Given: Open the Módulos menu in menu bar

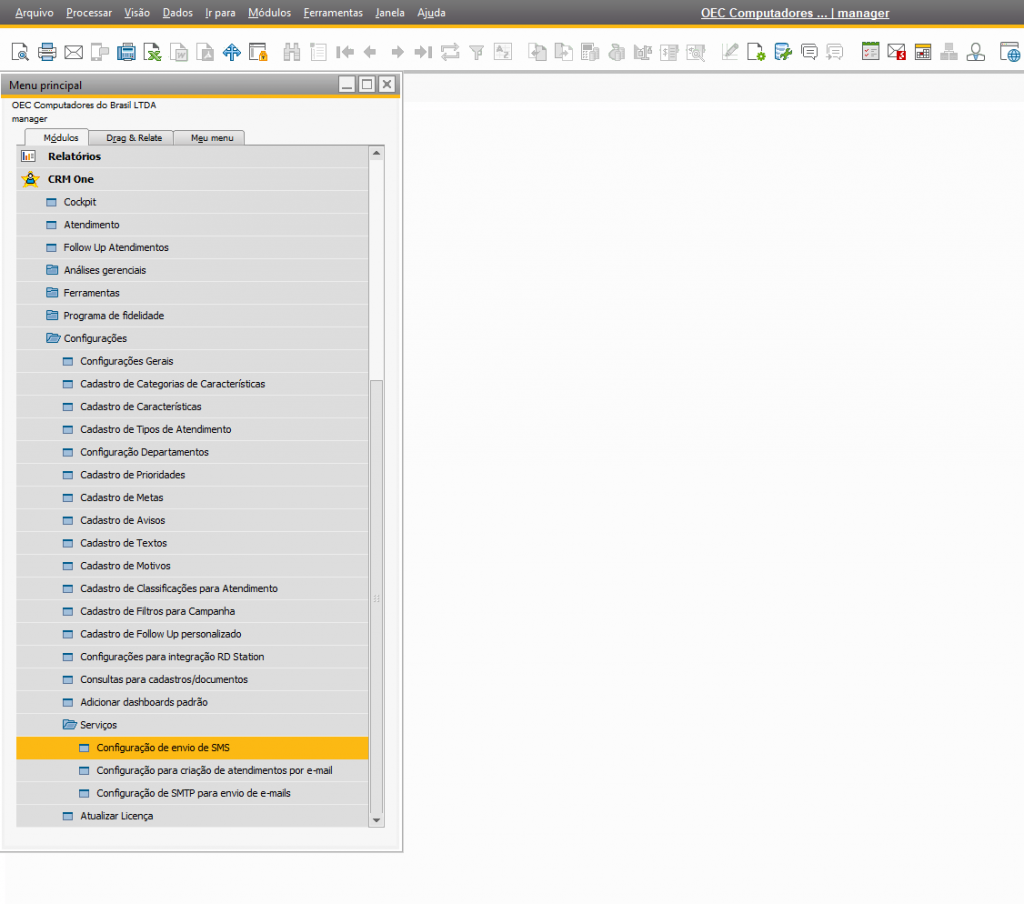Looking at the screenshot, I should coord(269,13).
